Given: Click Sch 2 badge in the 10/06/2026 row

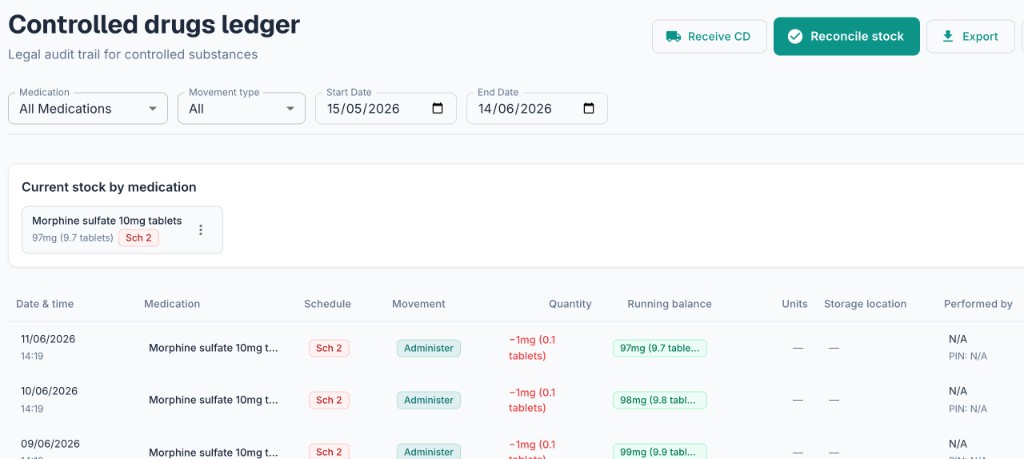Looking at the screenshot, I should click(x=329, y=400).
